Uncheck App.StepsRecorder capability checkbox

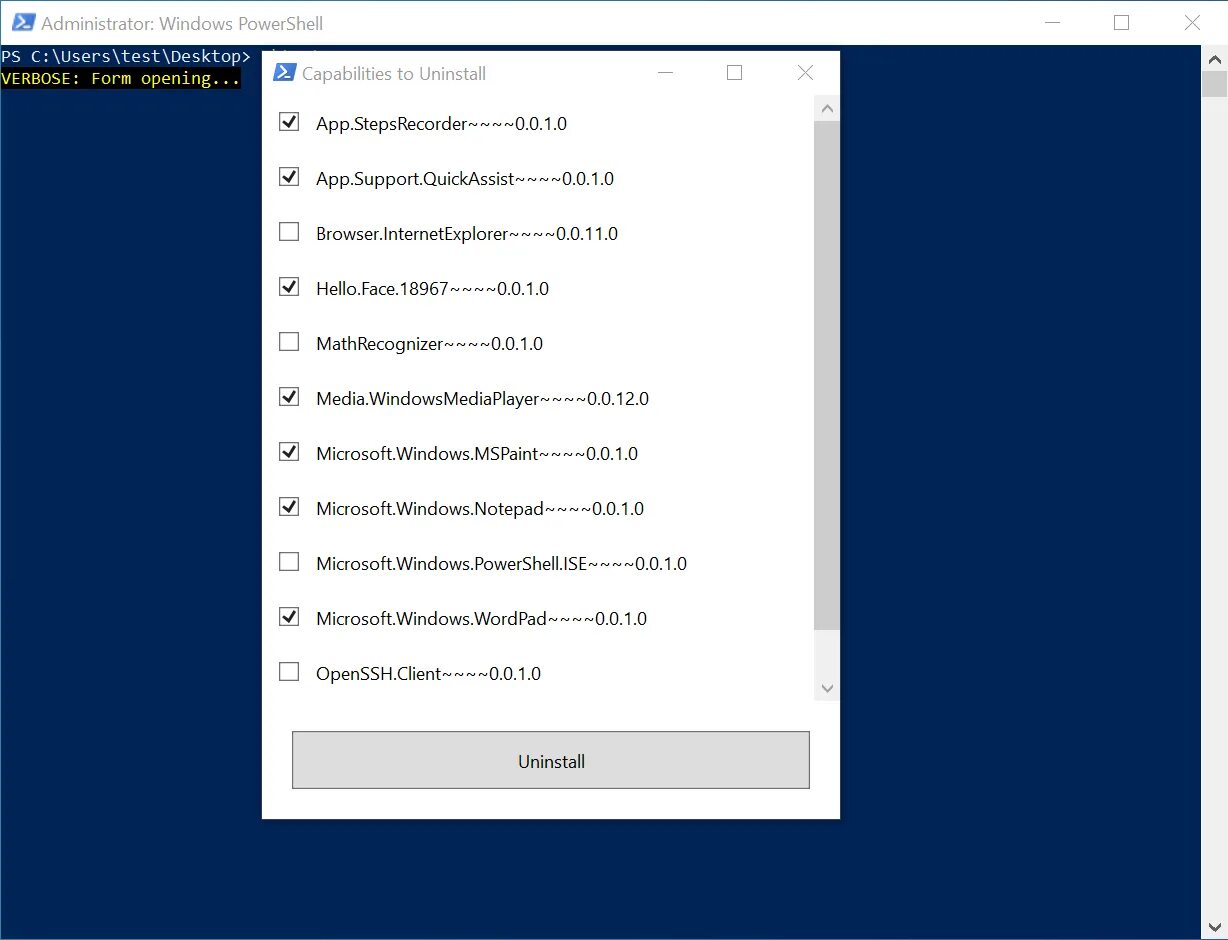[x=289, y=122]
